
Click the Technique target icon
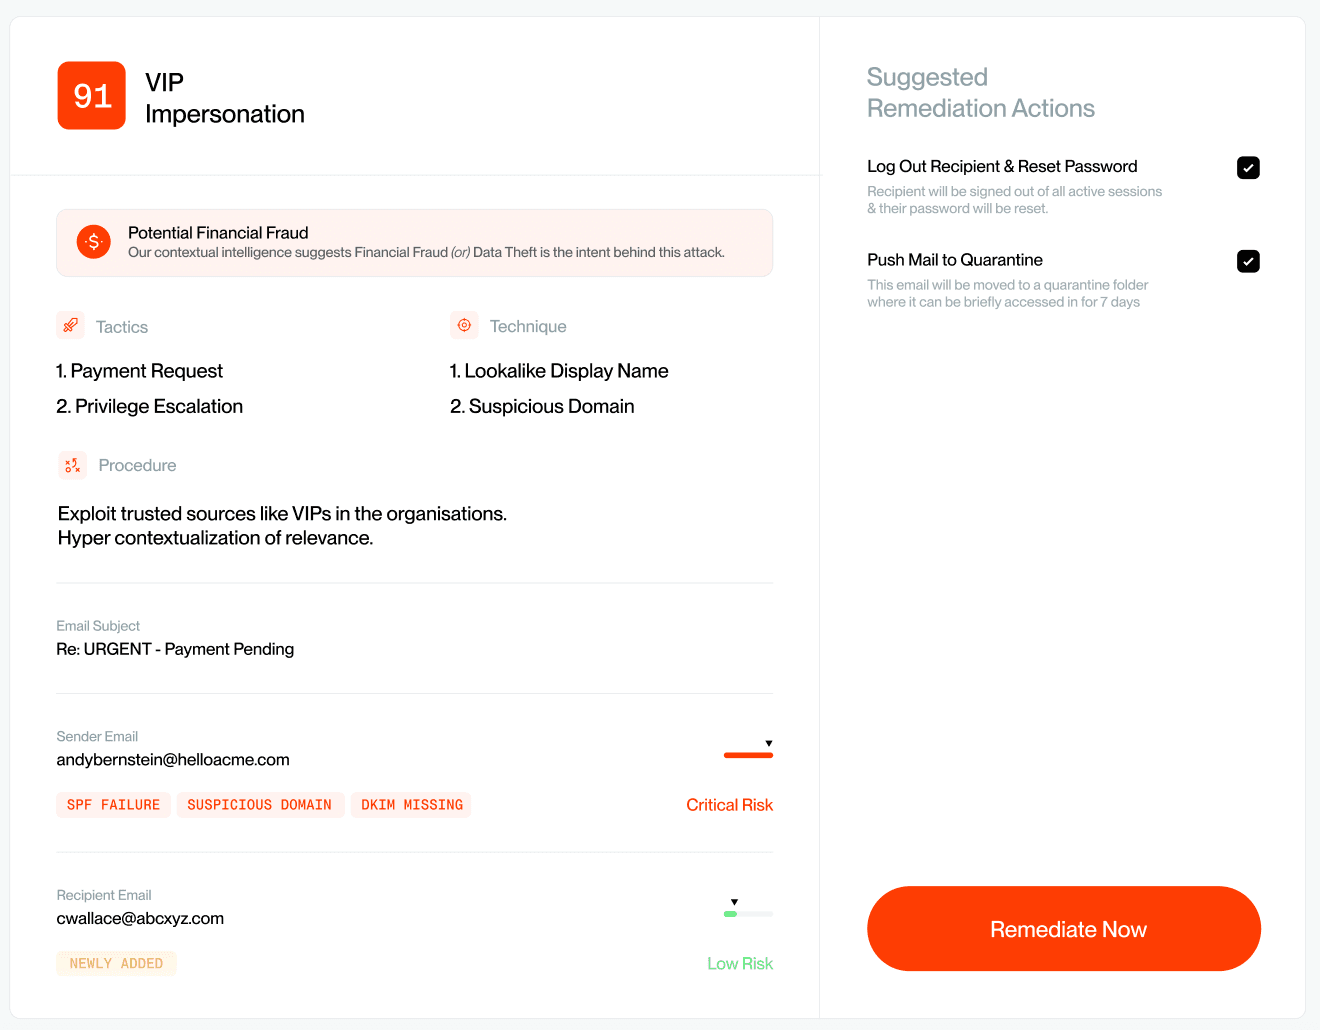(x=464, y=325)
